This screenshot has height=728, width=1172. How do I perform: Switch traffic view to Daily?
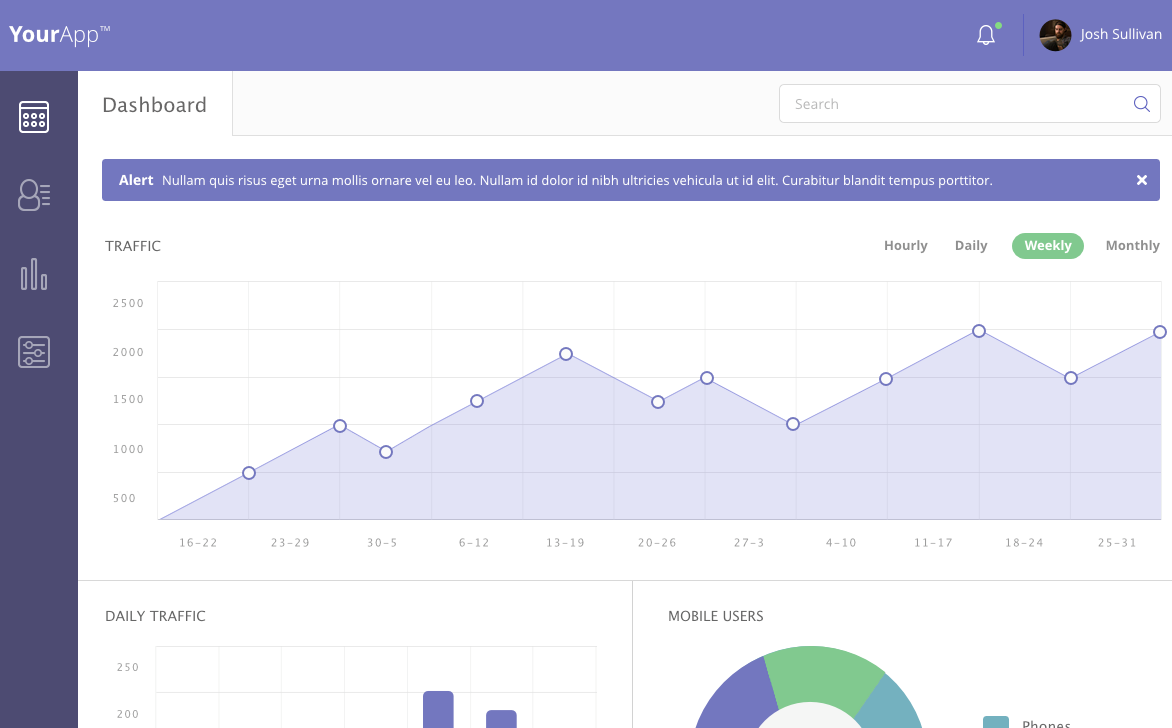pos(971,246)
